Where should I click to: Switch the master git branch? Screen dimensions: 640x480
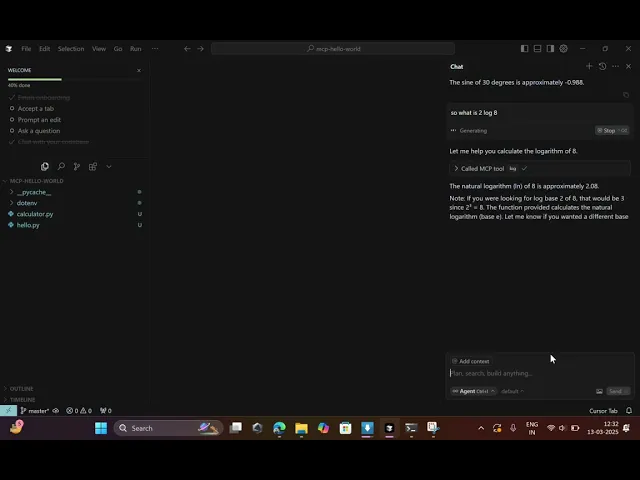35,411
